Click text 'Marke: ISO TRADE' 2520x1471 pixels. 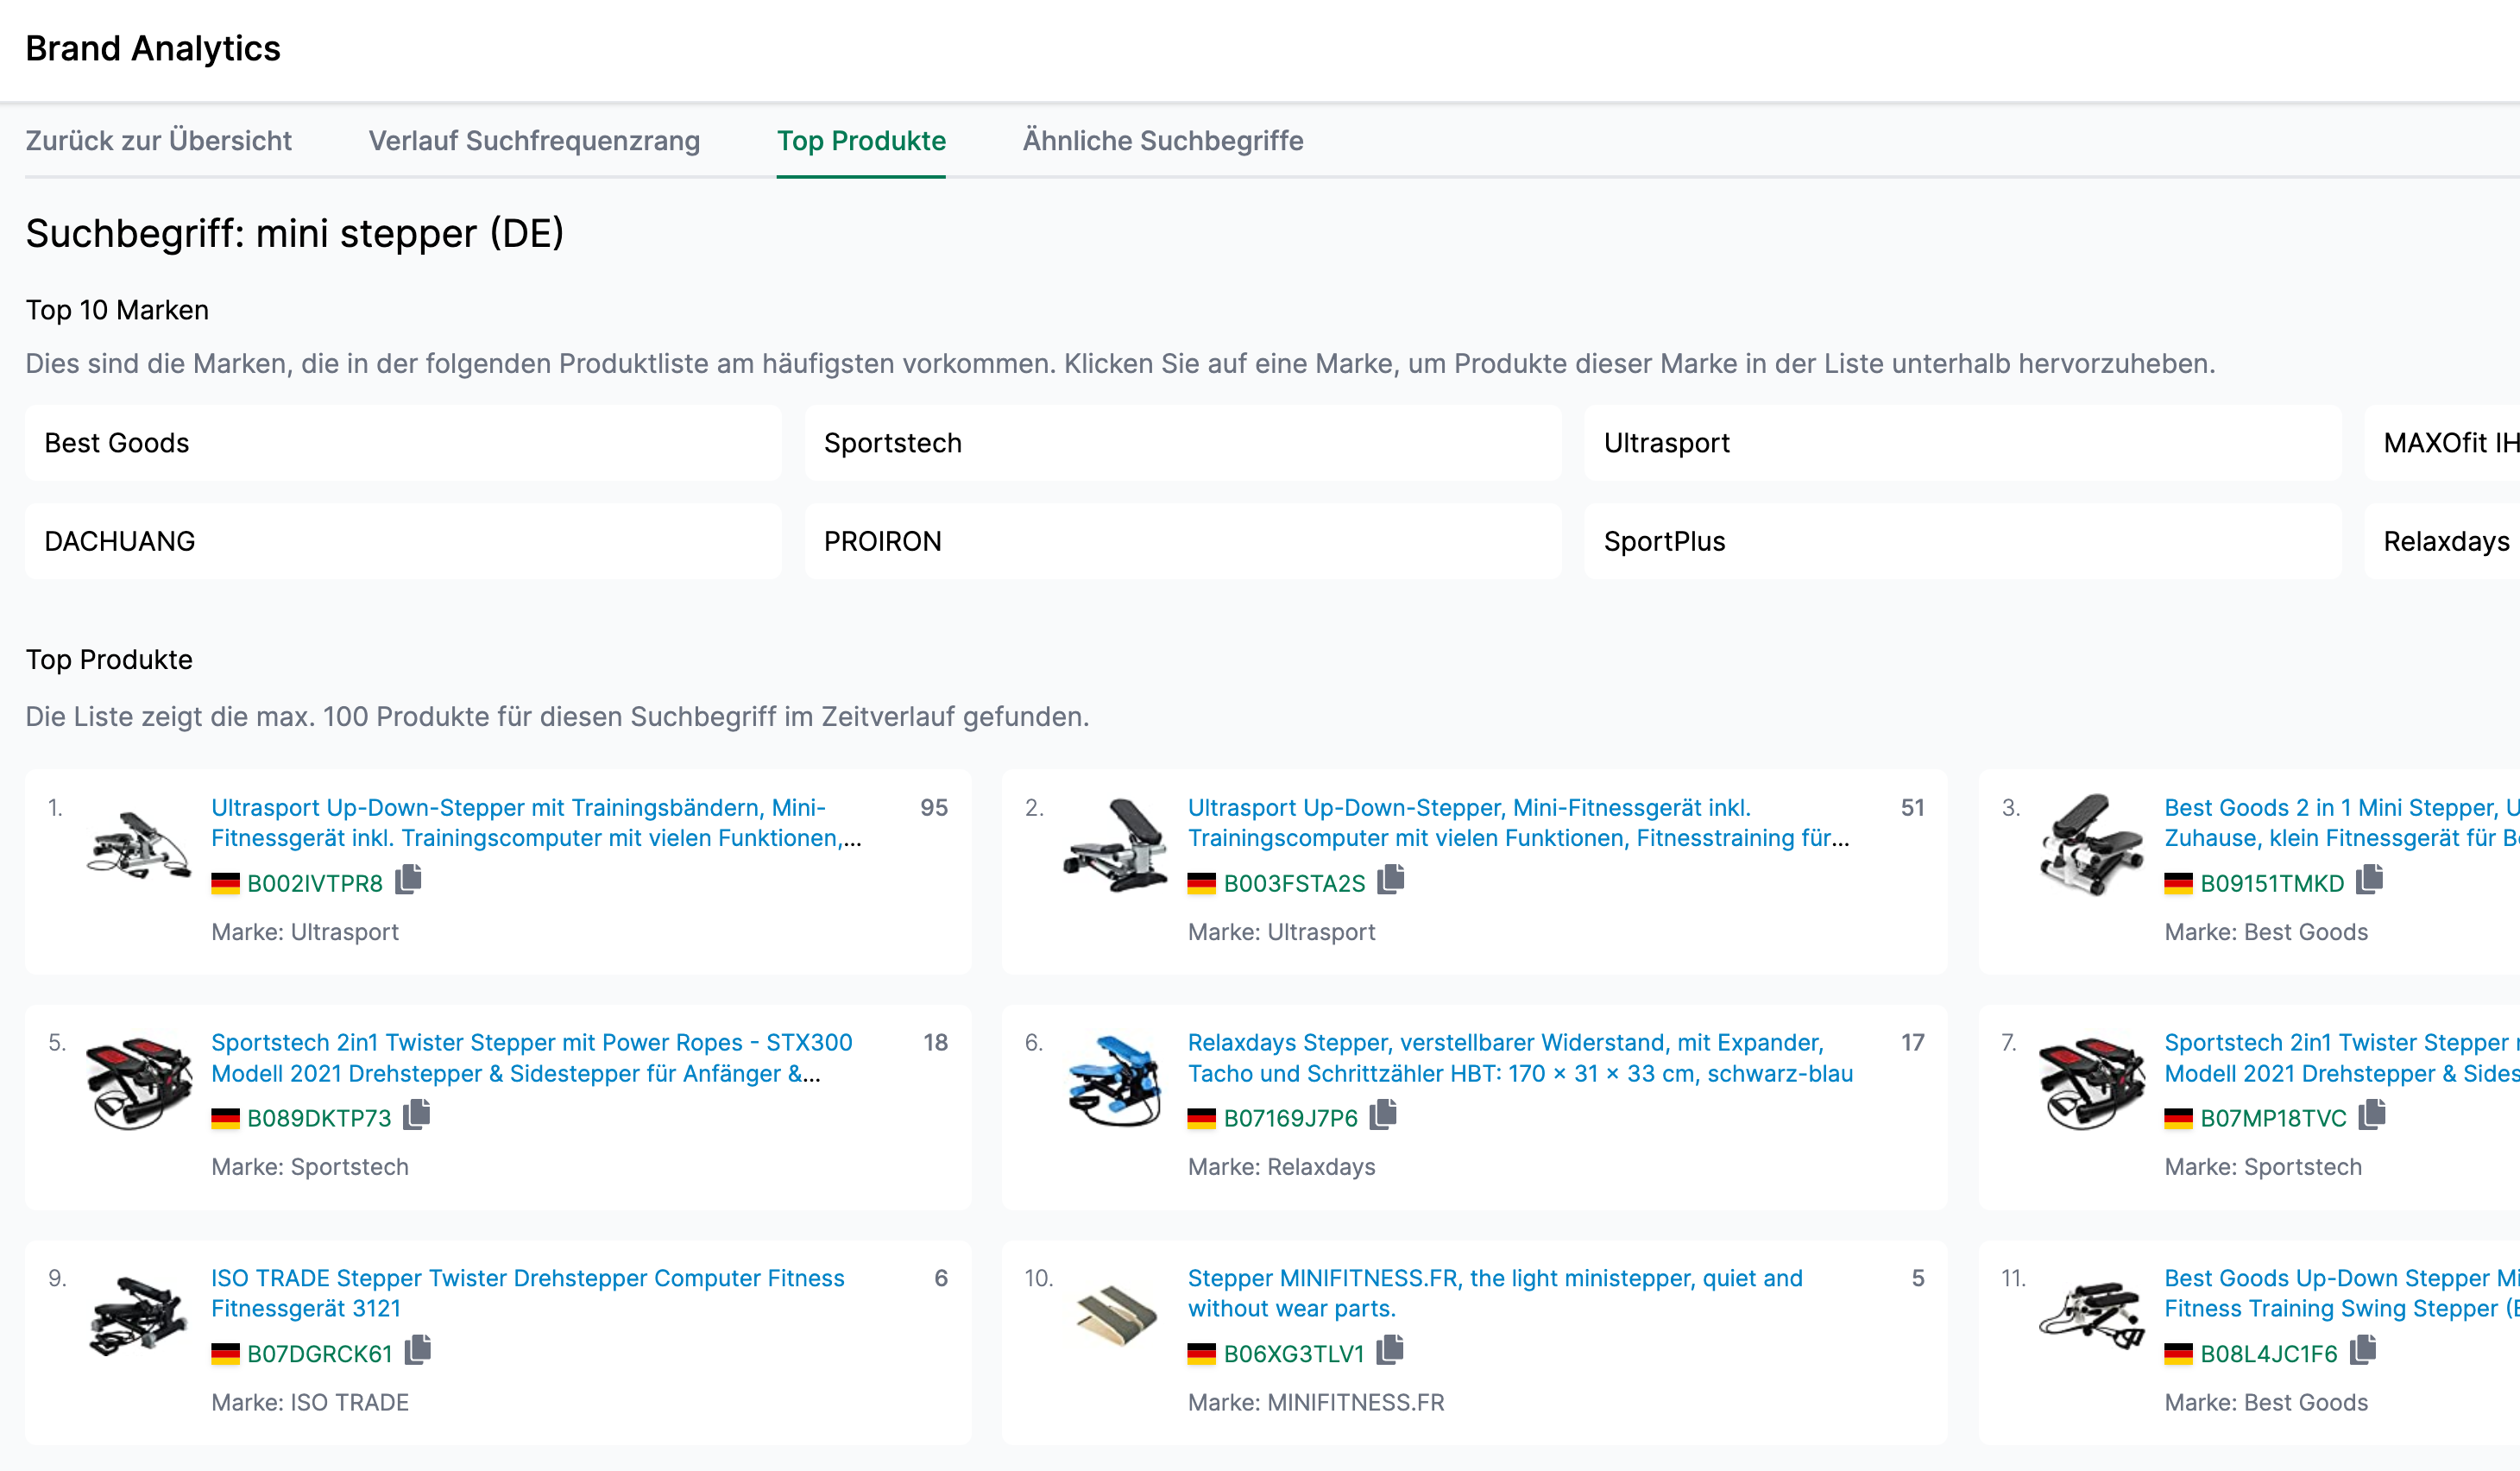tap(310, 1403)
